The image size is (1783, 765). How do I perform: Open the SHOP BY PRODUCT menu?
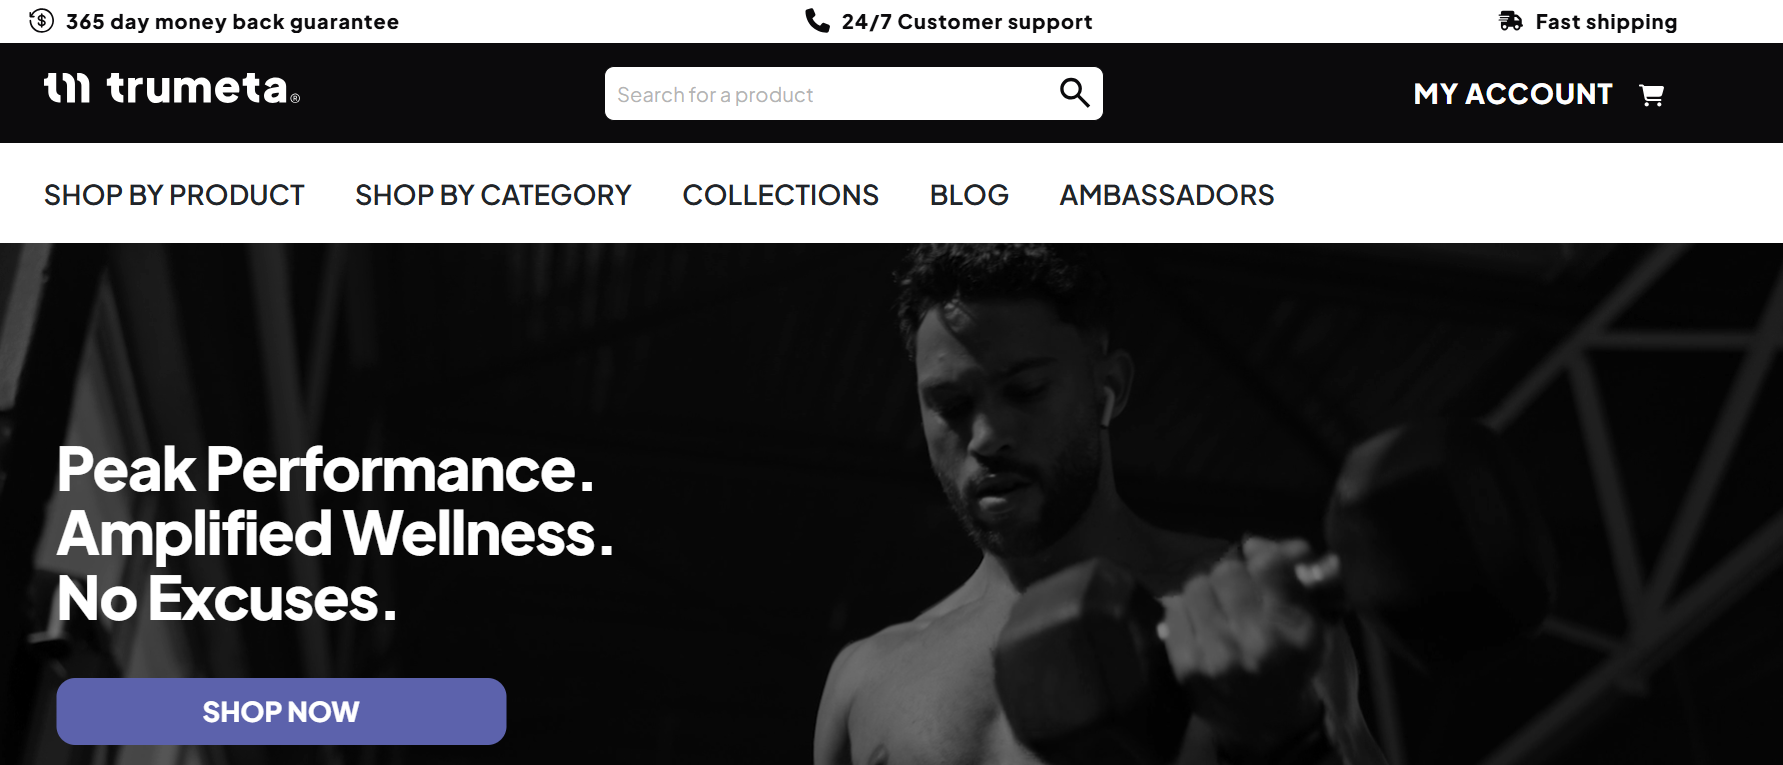[x=174, y=195]
